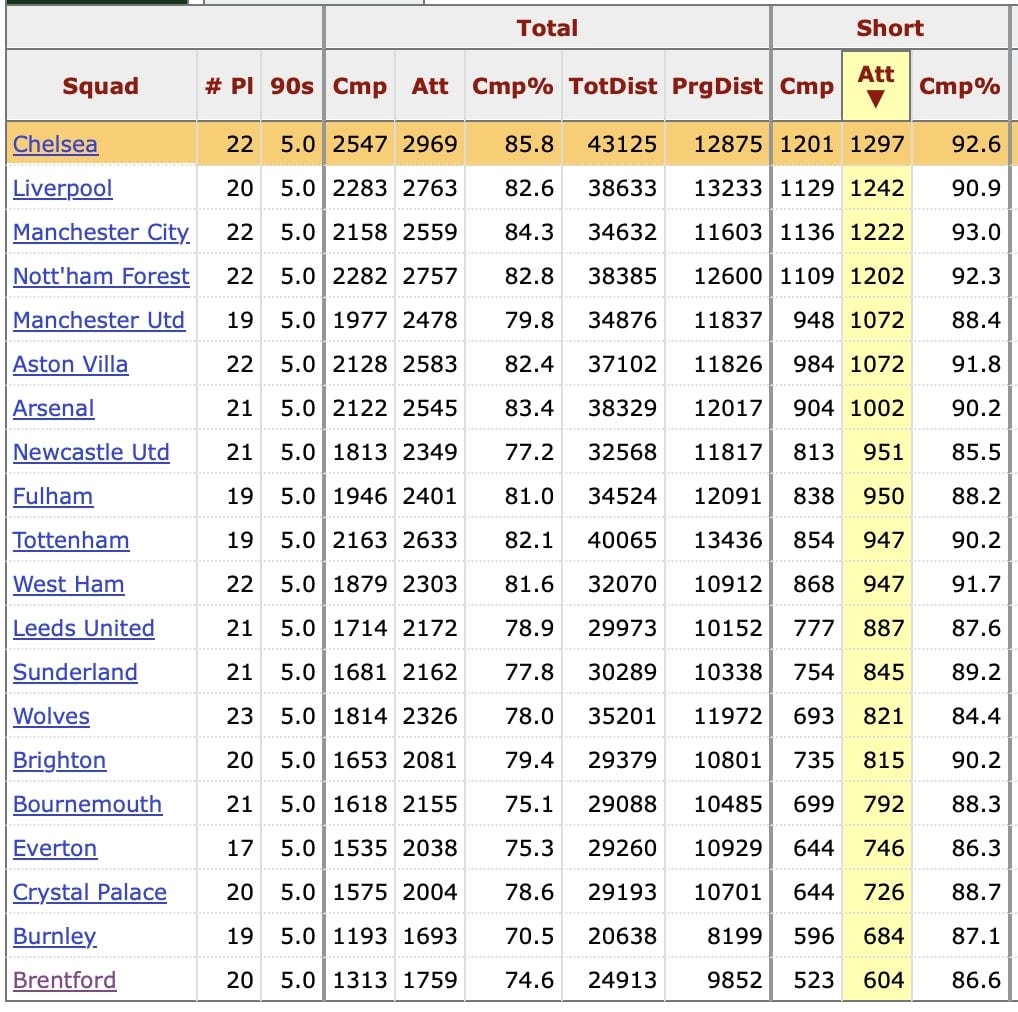This screenshot has height=1012, width=1018.
Task: Select Fulham's short Cmp value 838
Action: (x=813, y=497)
